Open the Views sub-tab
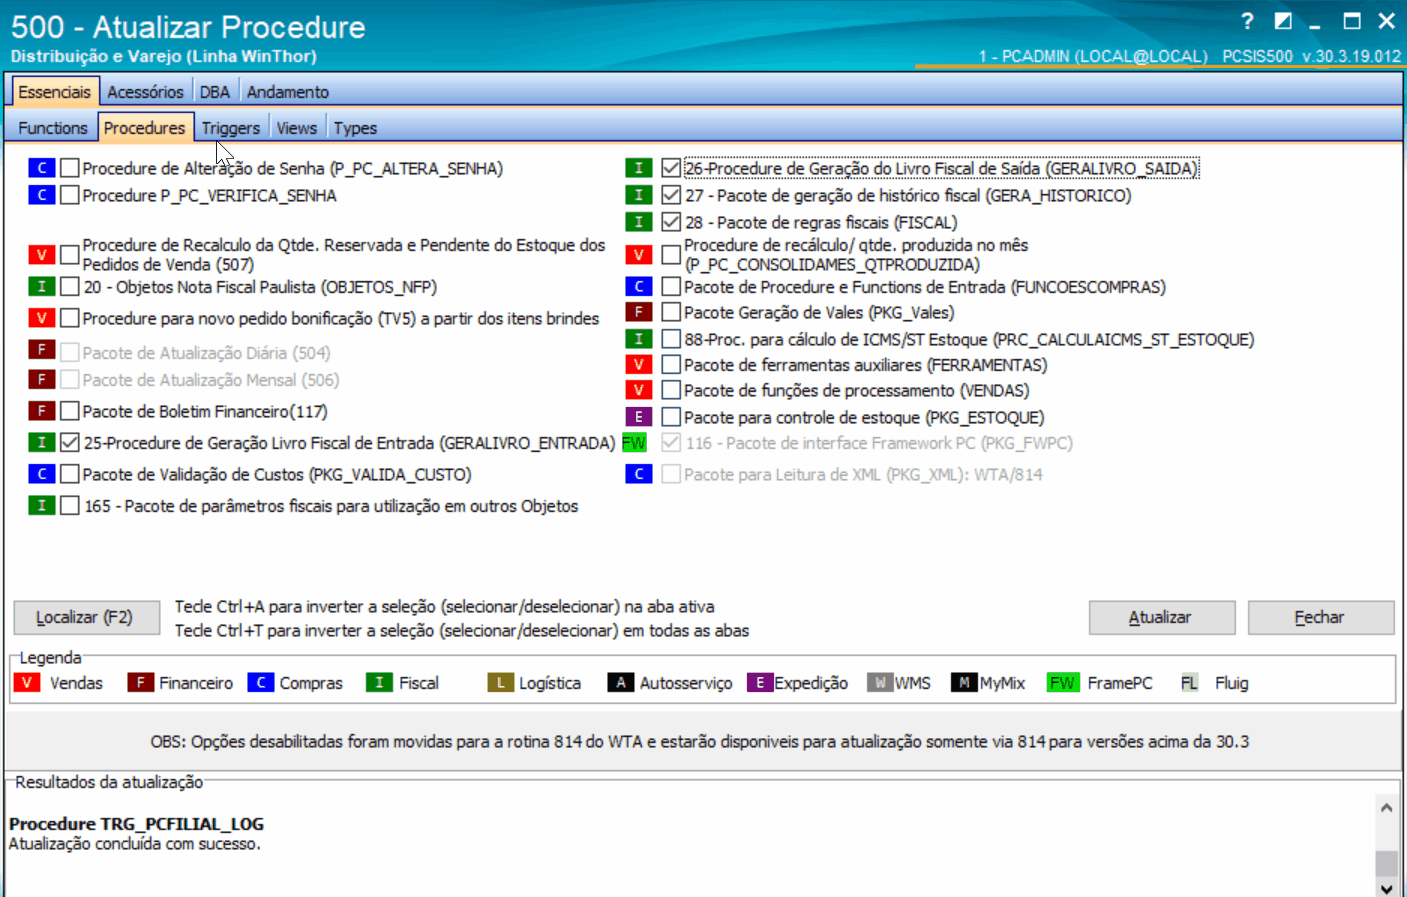The image size is (1407, 897). (x=297, y=128)
